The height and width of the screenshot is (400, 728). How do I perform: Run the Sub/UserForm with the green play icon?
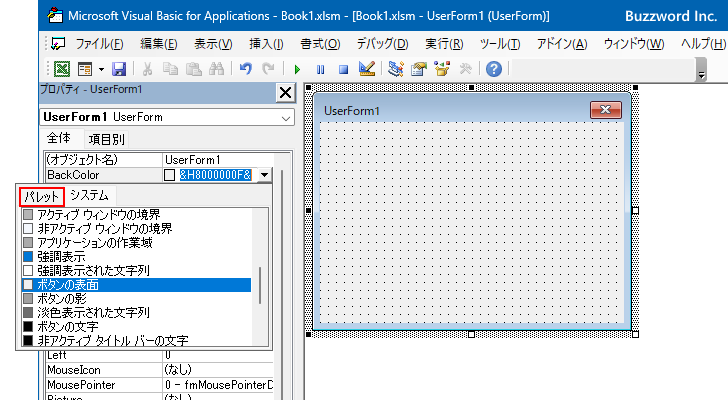click(297, 70)
